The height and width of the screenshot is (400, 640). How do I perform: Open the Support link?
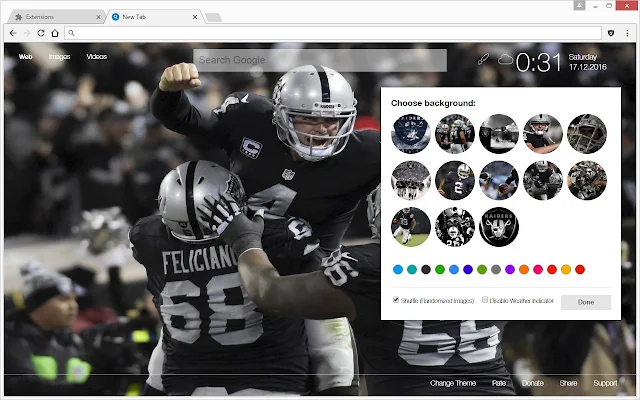[605, 383]
